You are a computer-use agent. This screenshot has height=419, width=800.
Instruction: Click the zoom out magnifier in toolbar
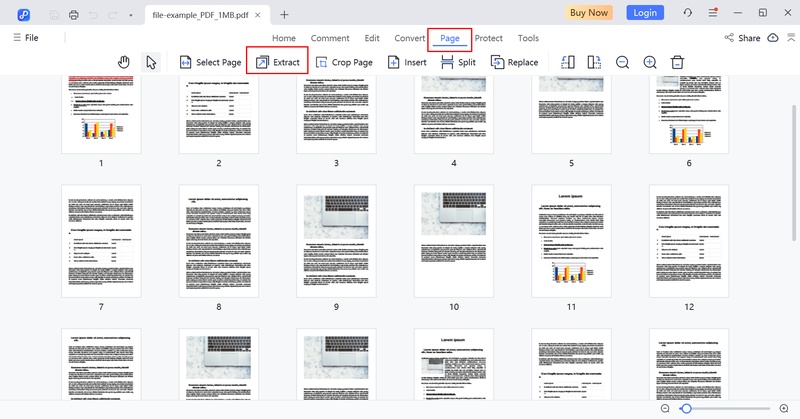(623, 62)
